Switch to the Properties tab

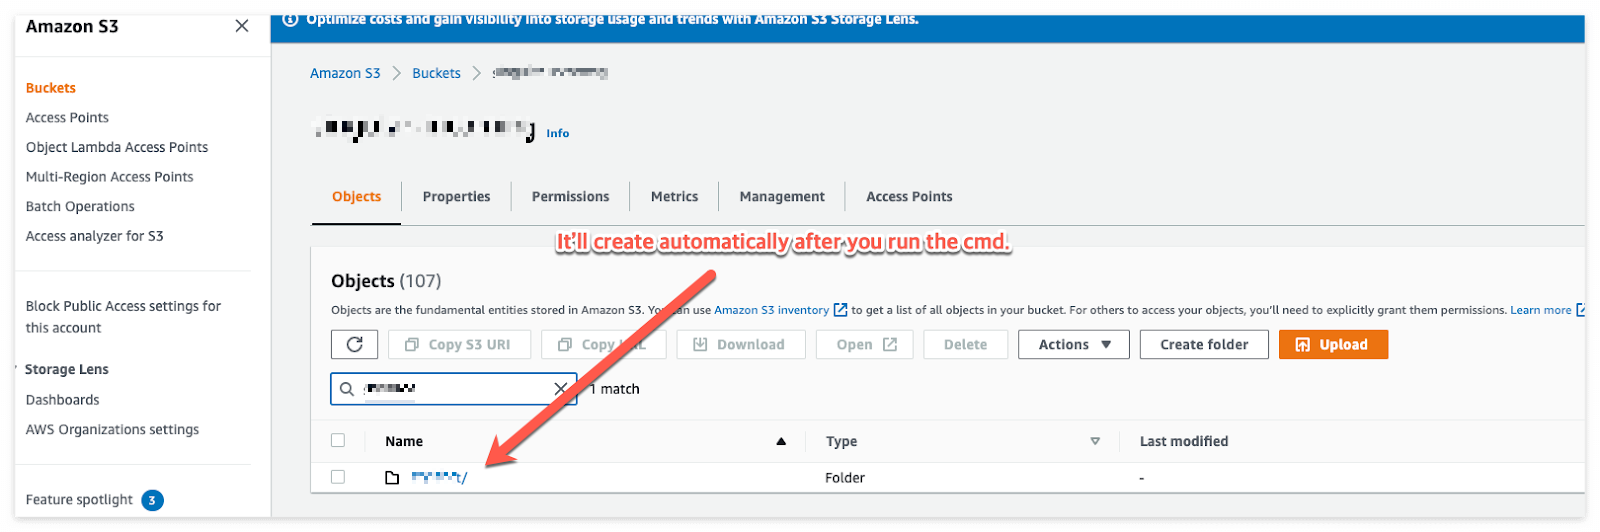click(x=456, y=197)
